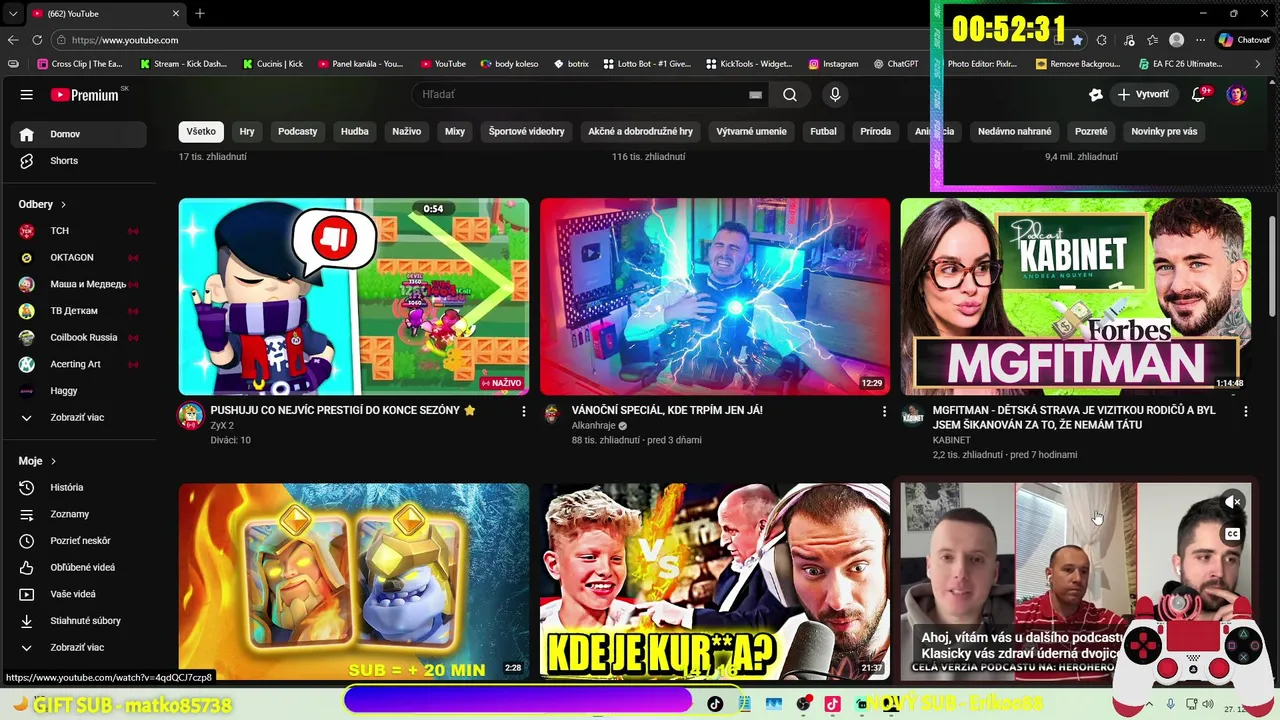Select the Futbal filter chip
The height and width of the screenshot is (720, 1280).
(x=824, y=131)
